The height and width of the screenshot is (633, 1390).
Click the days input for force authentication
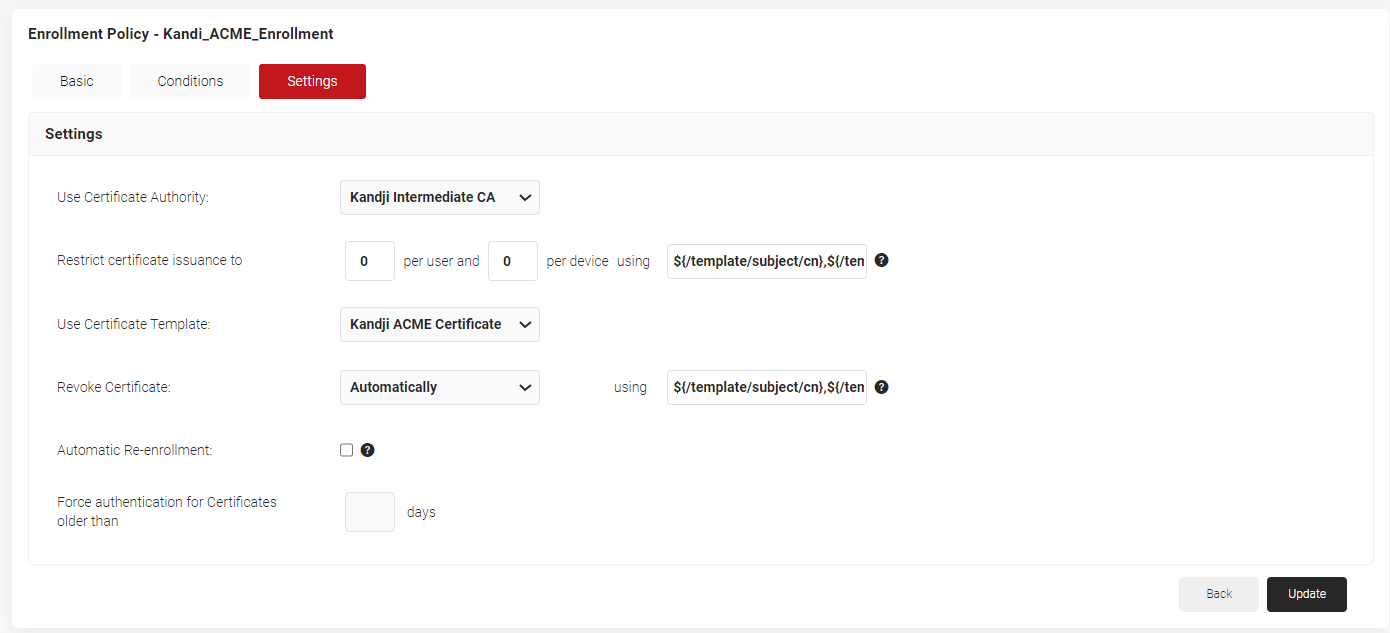tap(370, 512)
